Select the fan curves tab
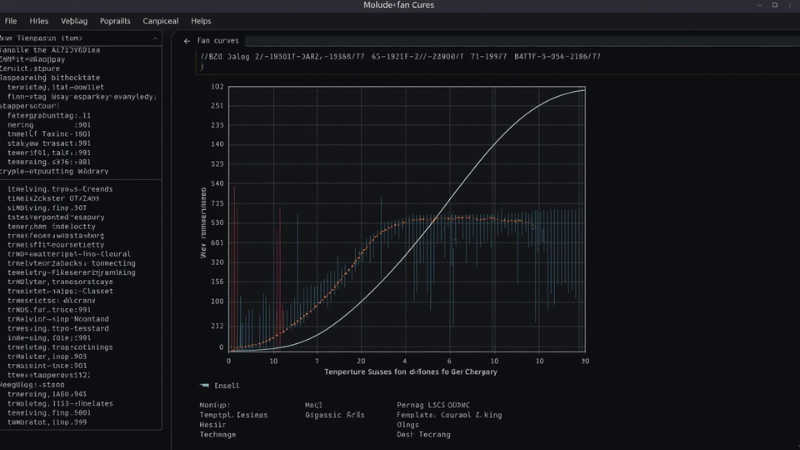Screen dimensions: 800x450 click(217, 40)
